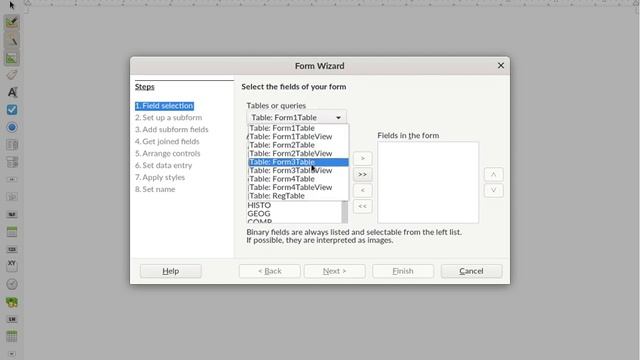Viewport: 640px width, 360px height.
Task: Remove all fields with << button
Action: [362, 206]
